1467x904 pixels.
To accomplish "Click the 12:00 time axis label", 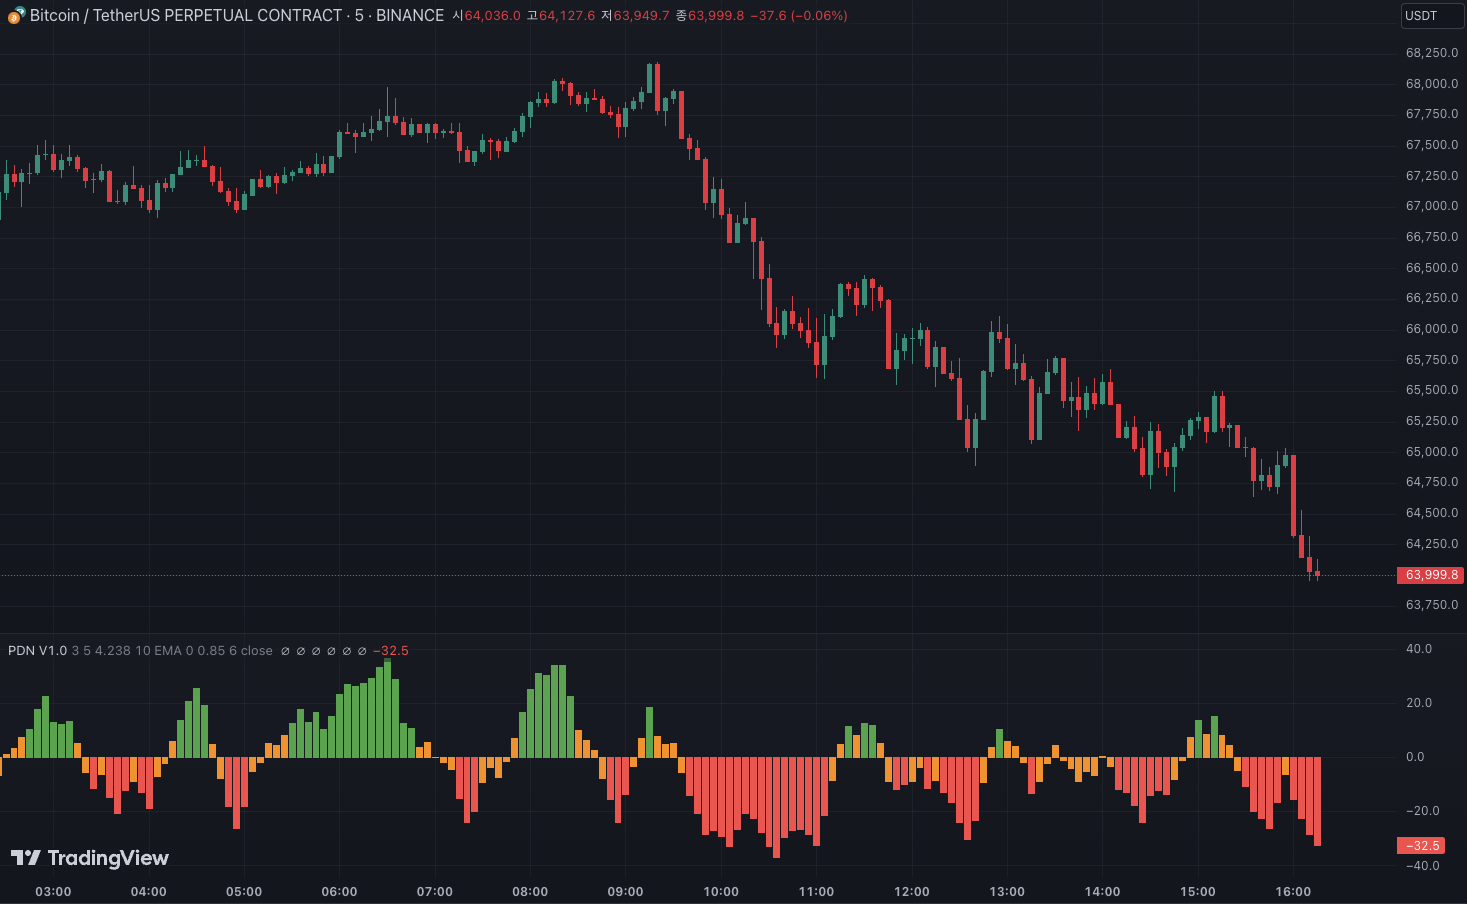I will tap(911, 892).
